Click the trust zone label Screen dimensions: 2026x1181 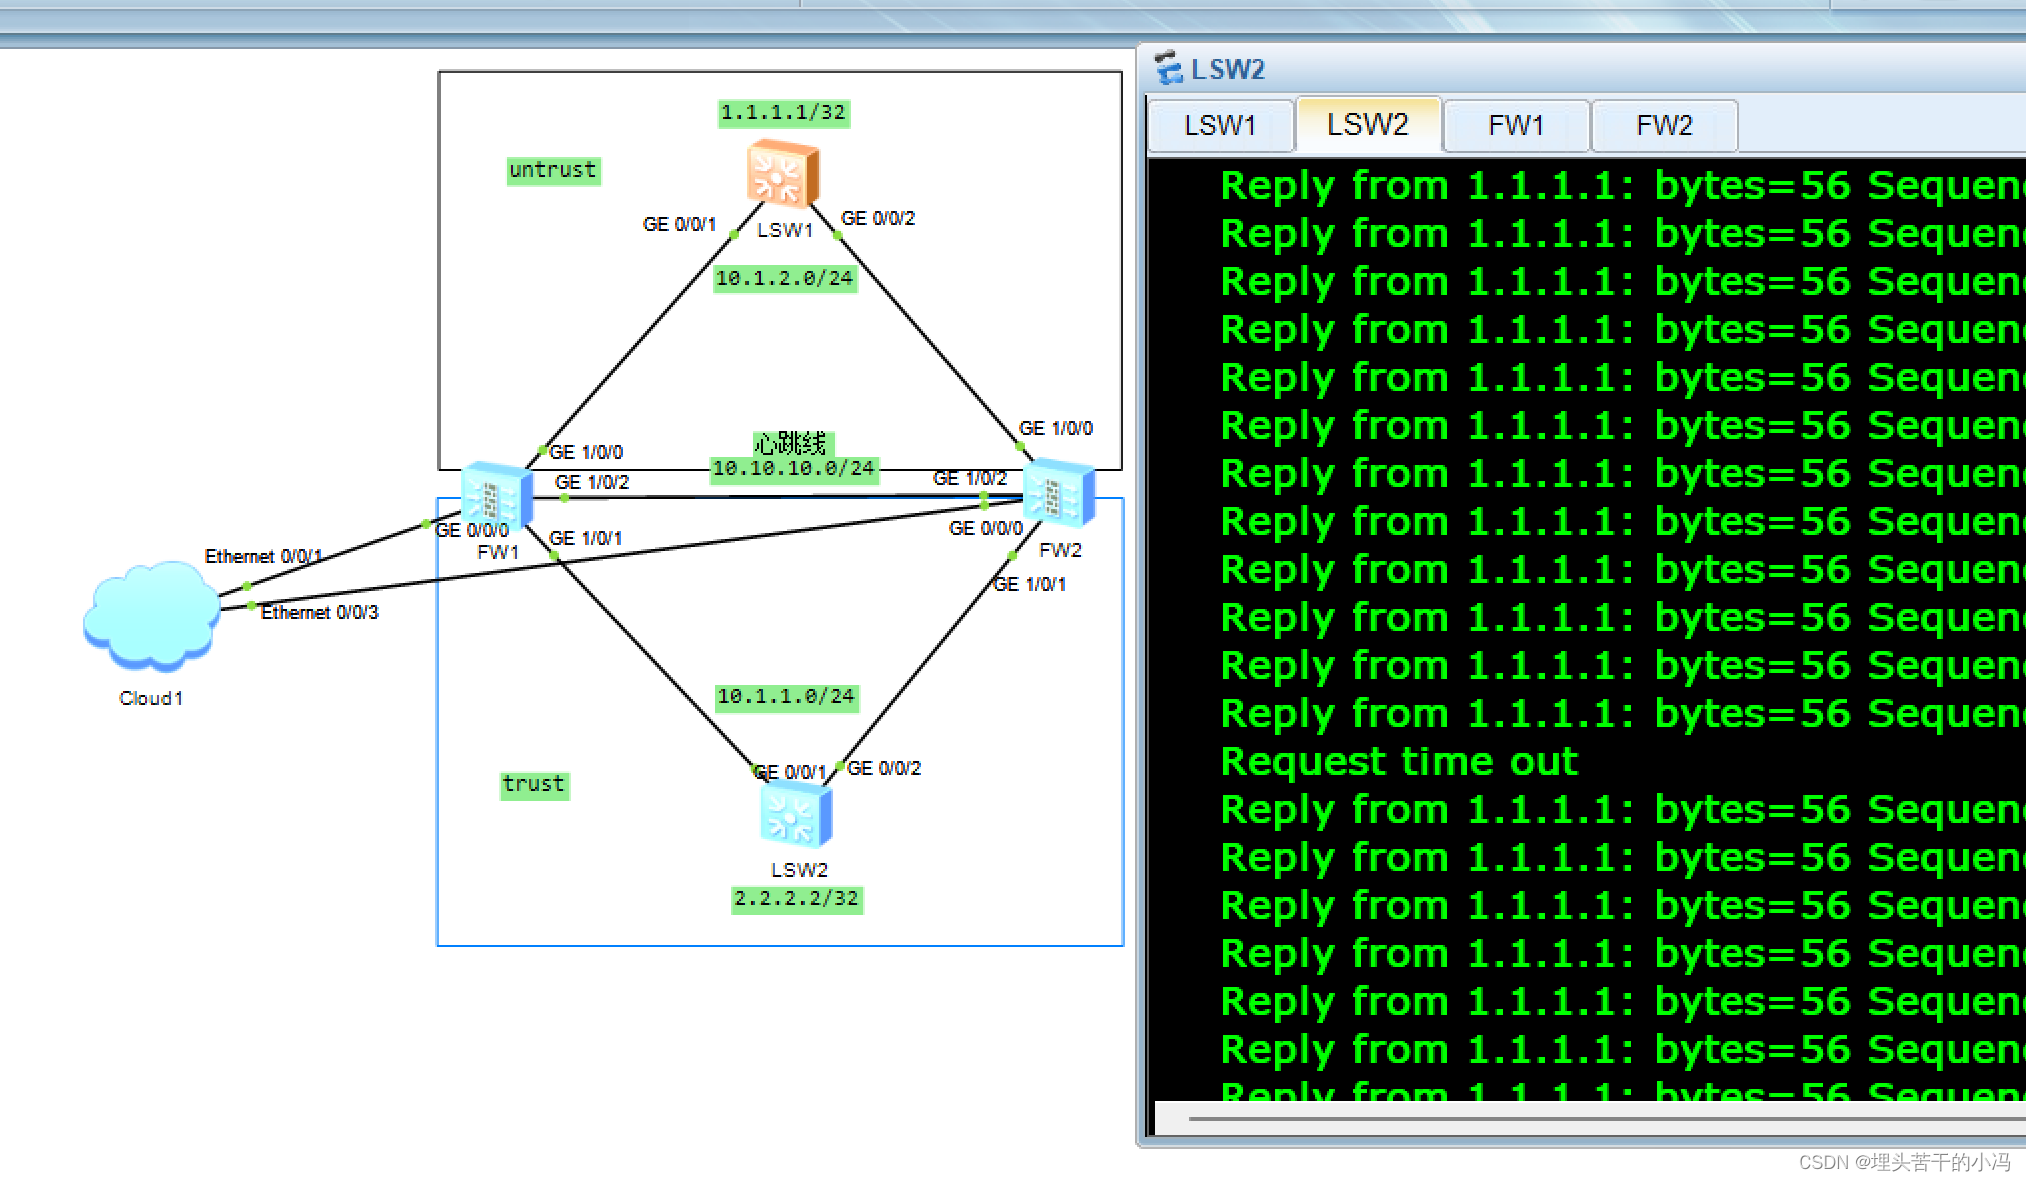pos(534,784)
